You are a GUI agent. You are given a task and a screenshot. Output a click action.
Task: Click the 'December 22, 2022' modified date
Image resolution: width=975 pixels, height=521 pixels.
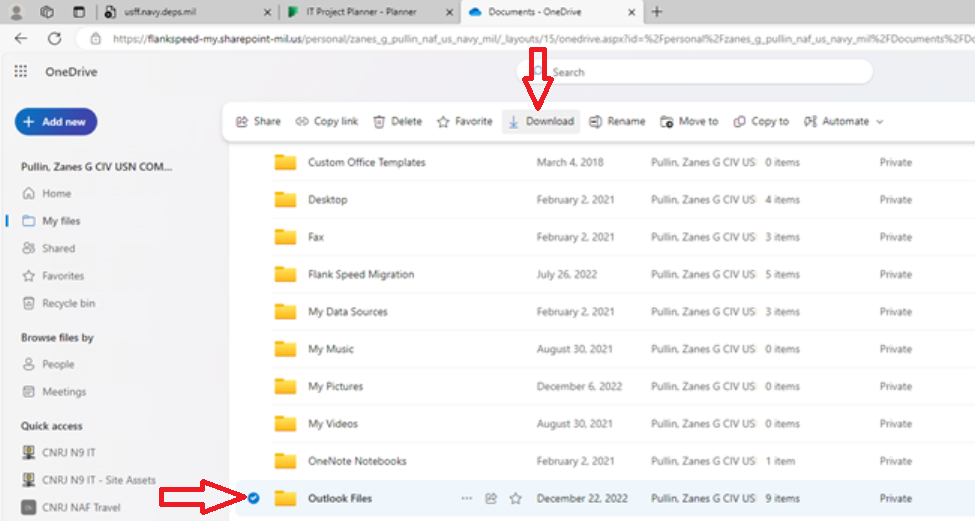582,498
